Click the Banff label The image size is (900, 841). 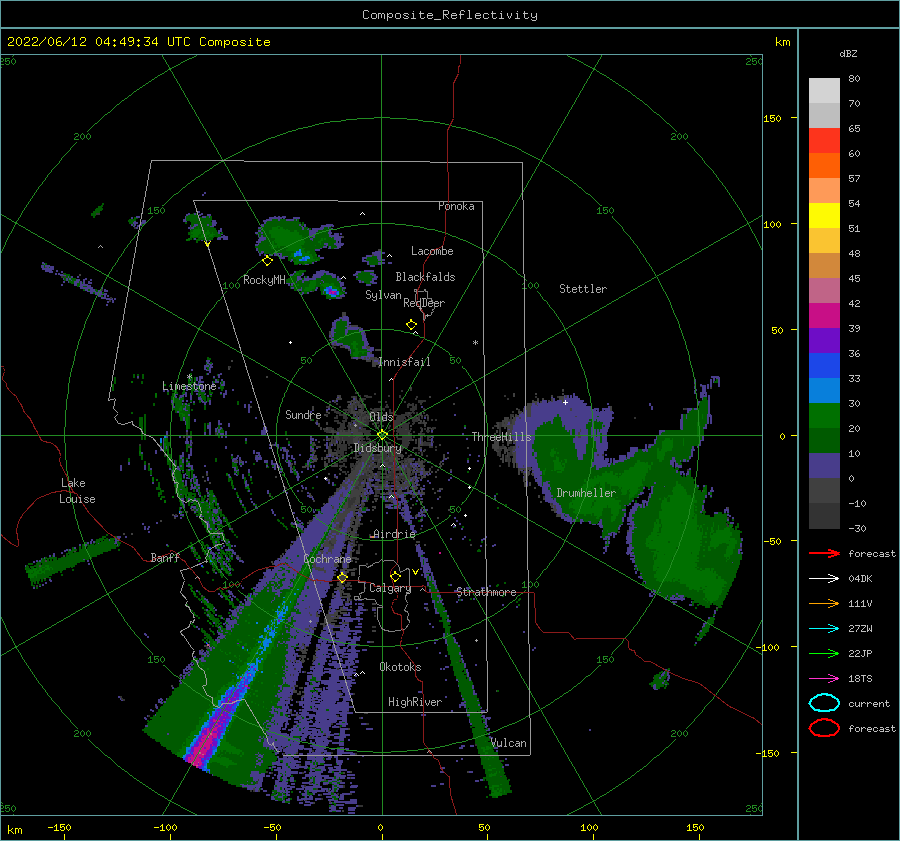(x=165, y=557)
